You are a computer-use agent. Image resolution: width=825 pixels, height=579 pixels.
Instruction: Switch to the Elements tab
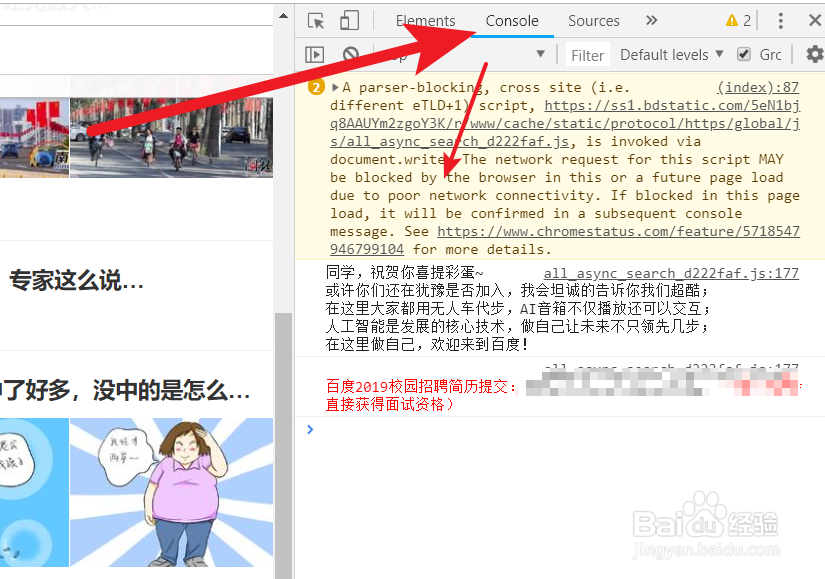(x=425, y=21)
